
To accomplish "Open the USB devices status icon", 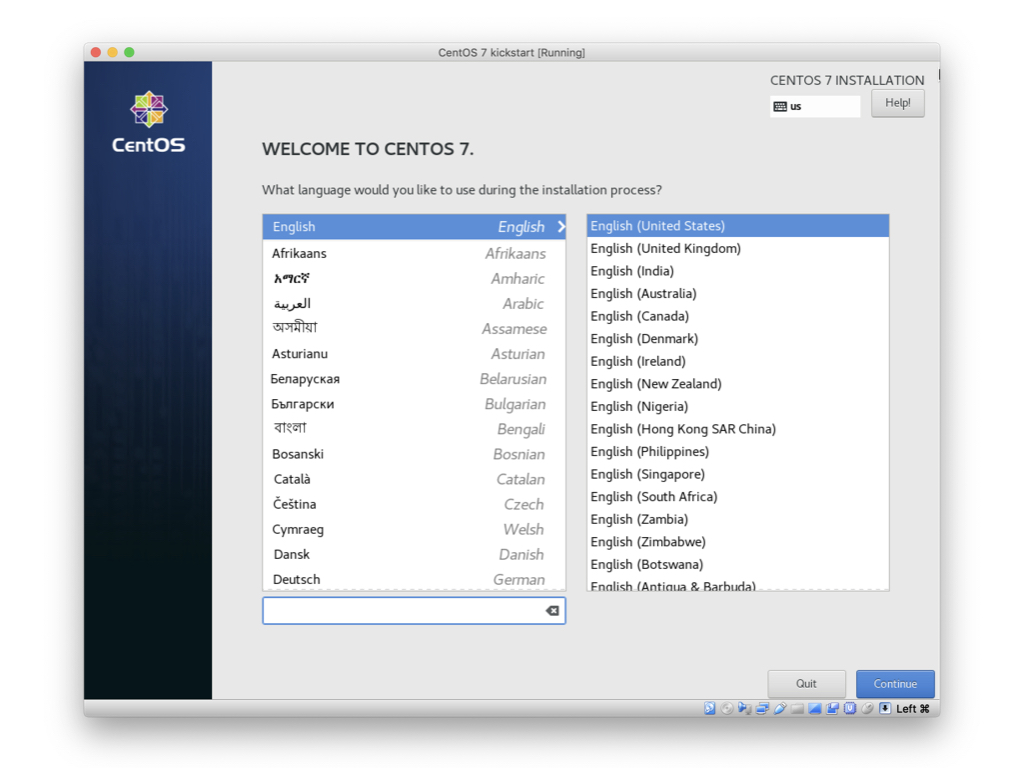I will (x=779, y=708).
